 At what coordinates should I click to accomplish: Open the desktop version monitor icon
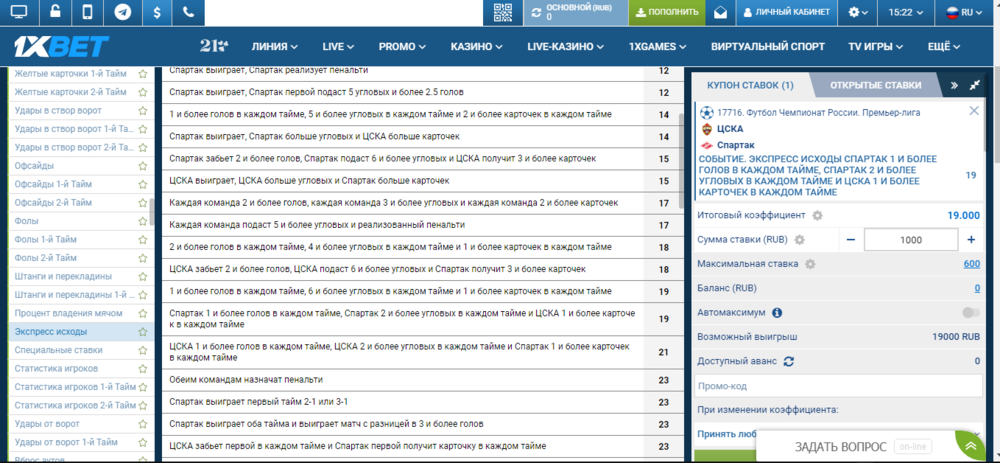pos(19,12)
